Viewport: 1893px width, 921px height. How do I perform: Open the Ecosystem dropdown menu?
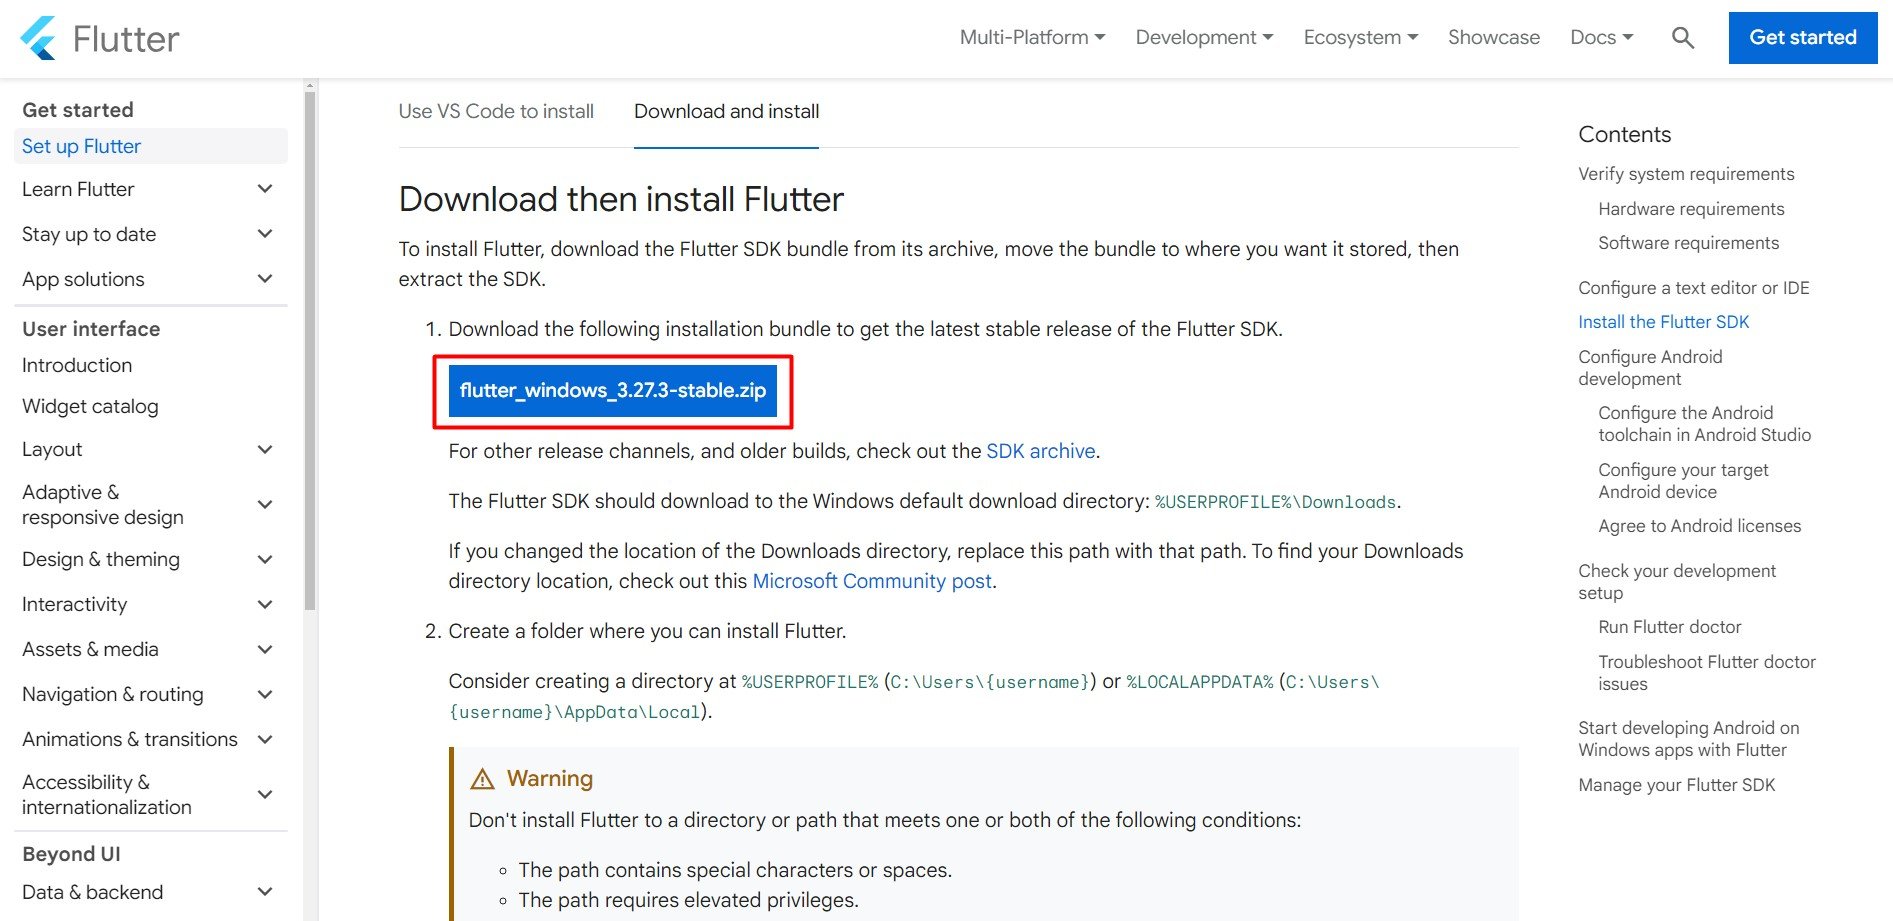(x=1361, y=38)
